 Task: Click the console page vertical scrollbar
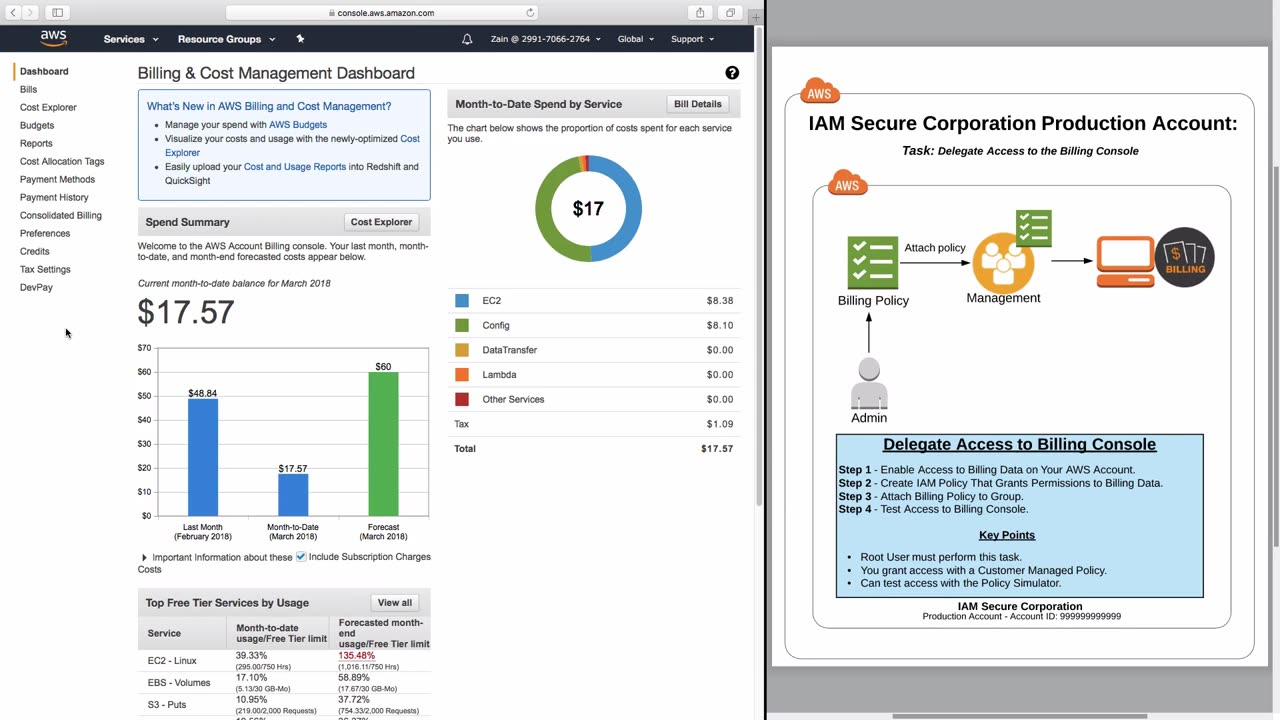(x=759, y=267)
